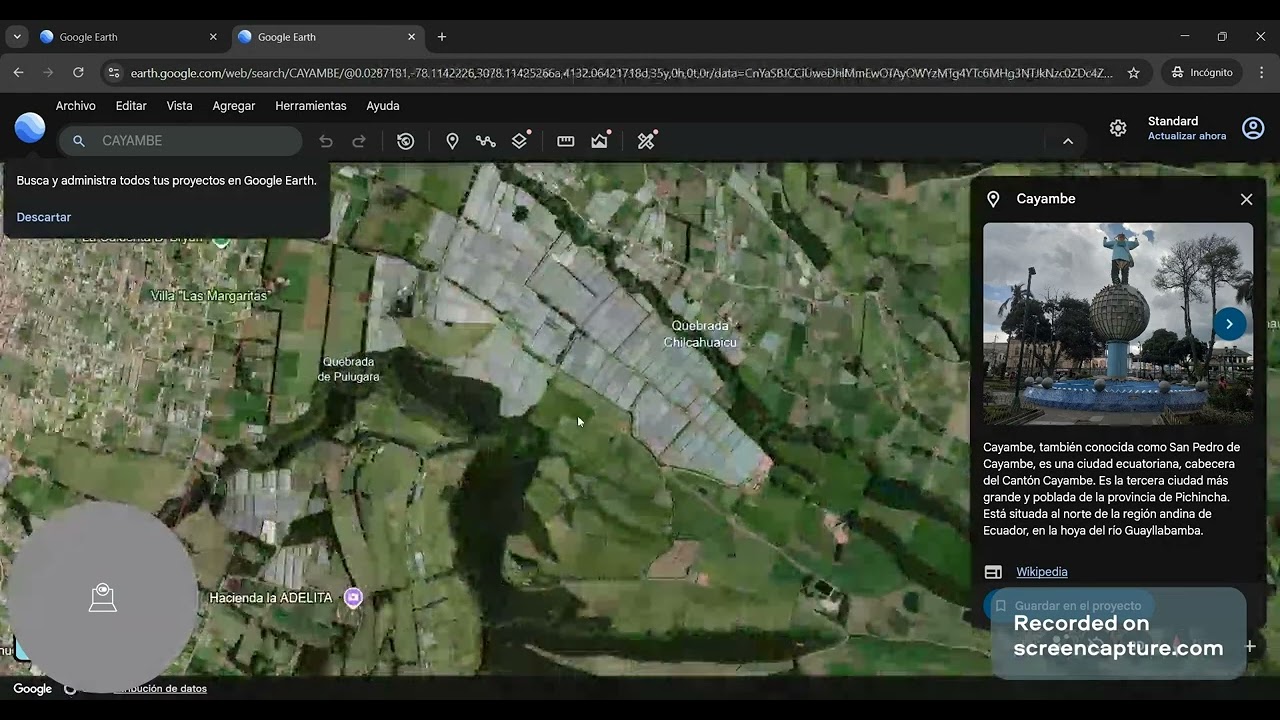Click the Cayambe location pin icon

[x=993, y=199]
